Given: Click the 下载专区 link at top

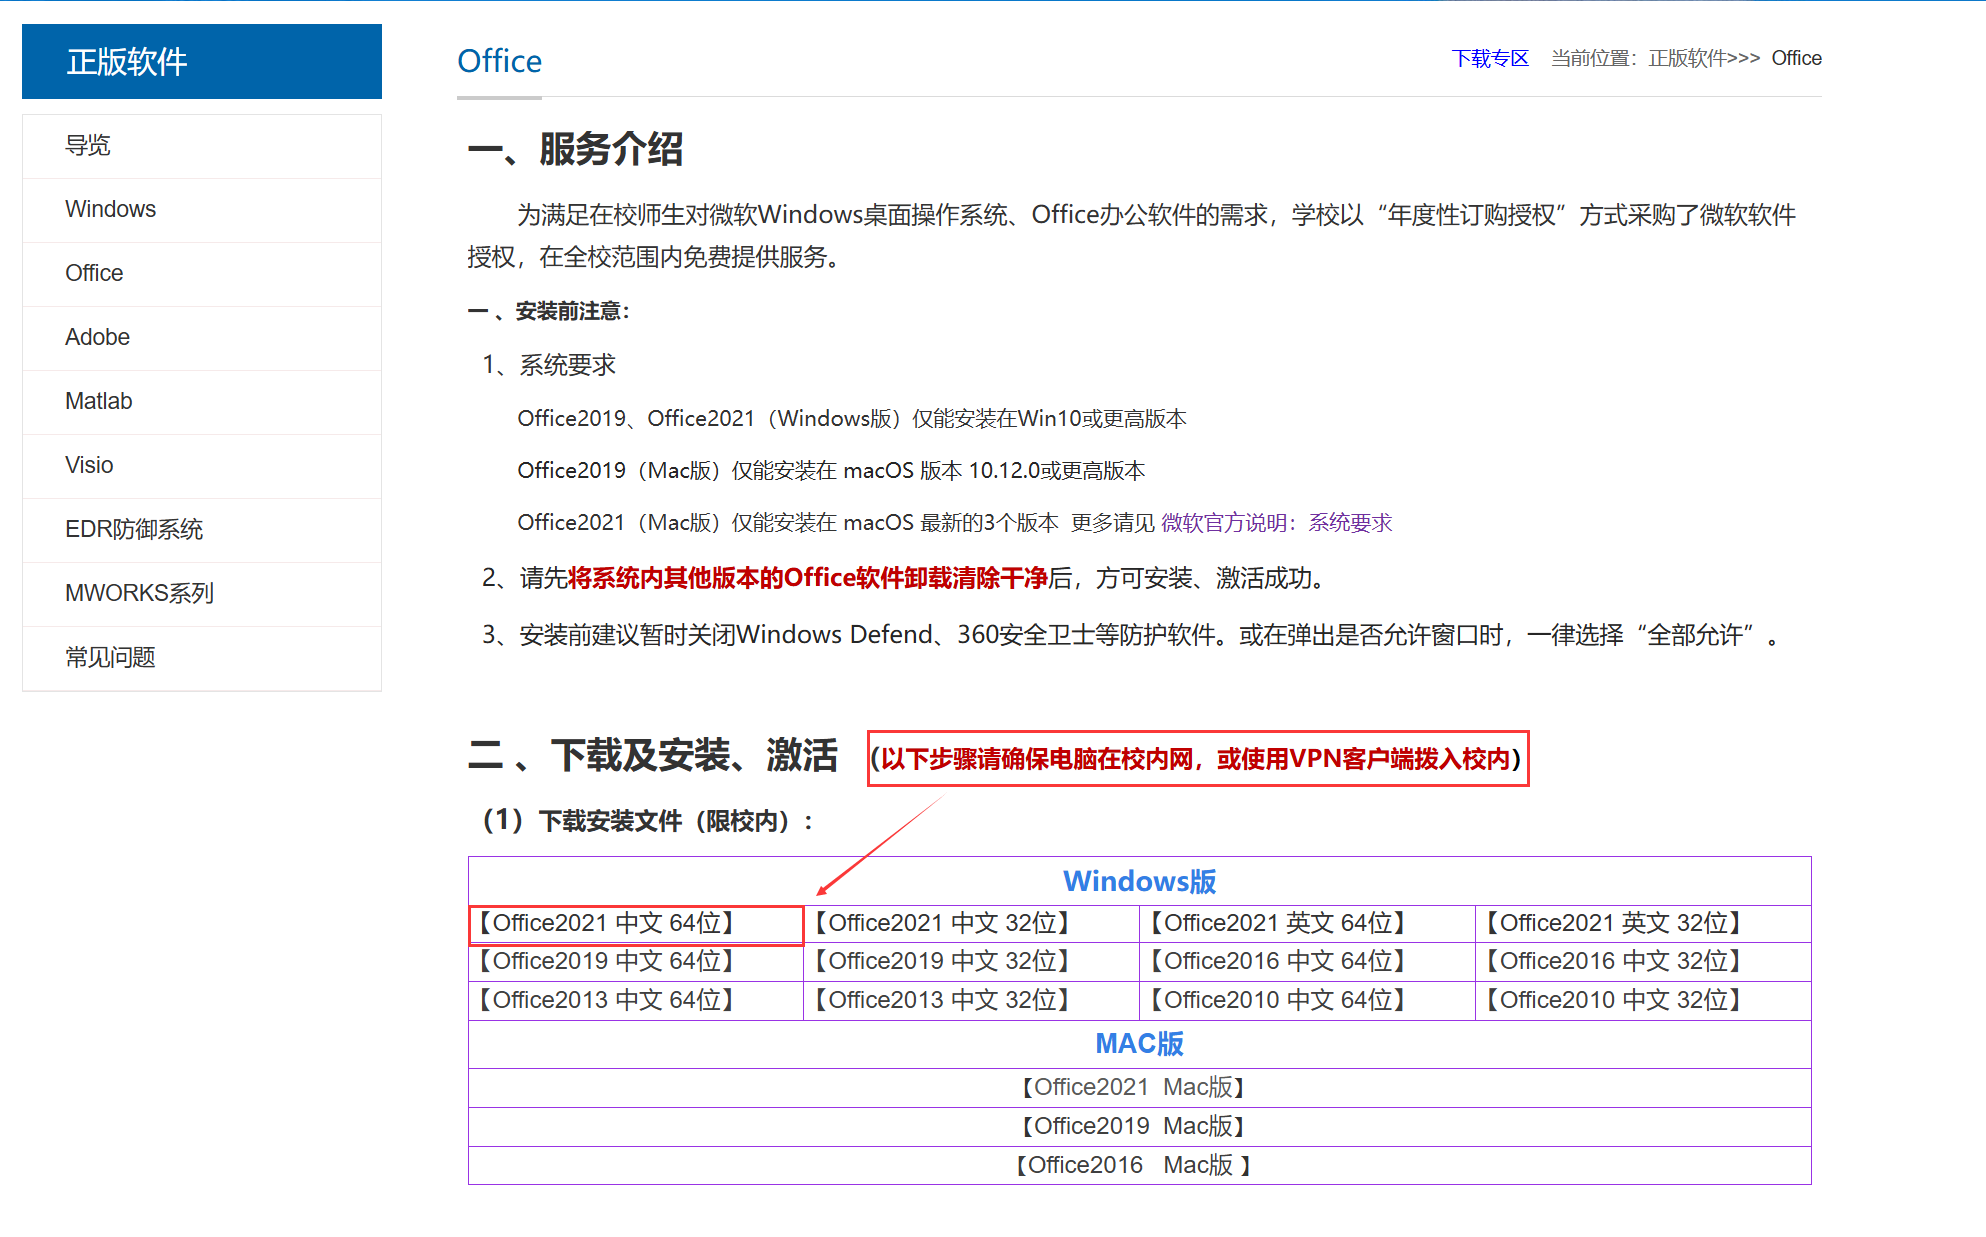Looking at the screenshot, I should pyautogui.click(x=1490, y=59).
